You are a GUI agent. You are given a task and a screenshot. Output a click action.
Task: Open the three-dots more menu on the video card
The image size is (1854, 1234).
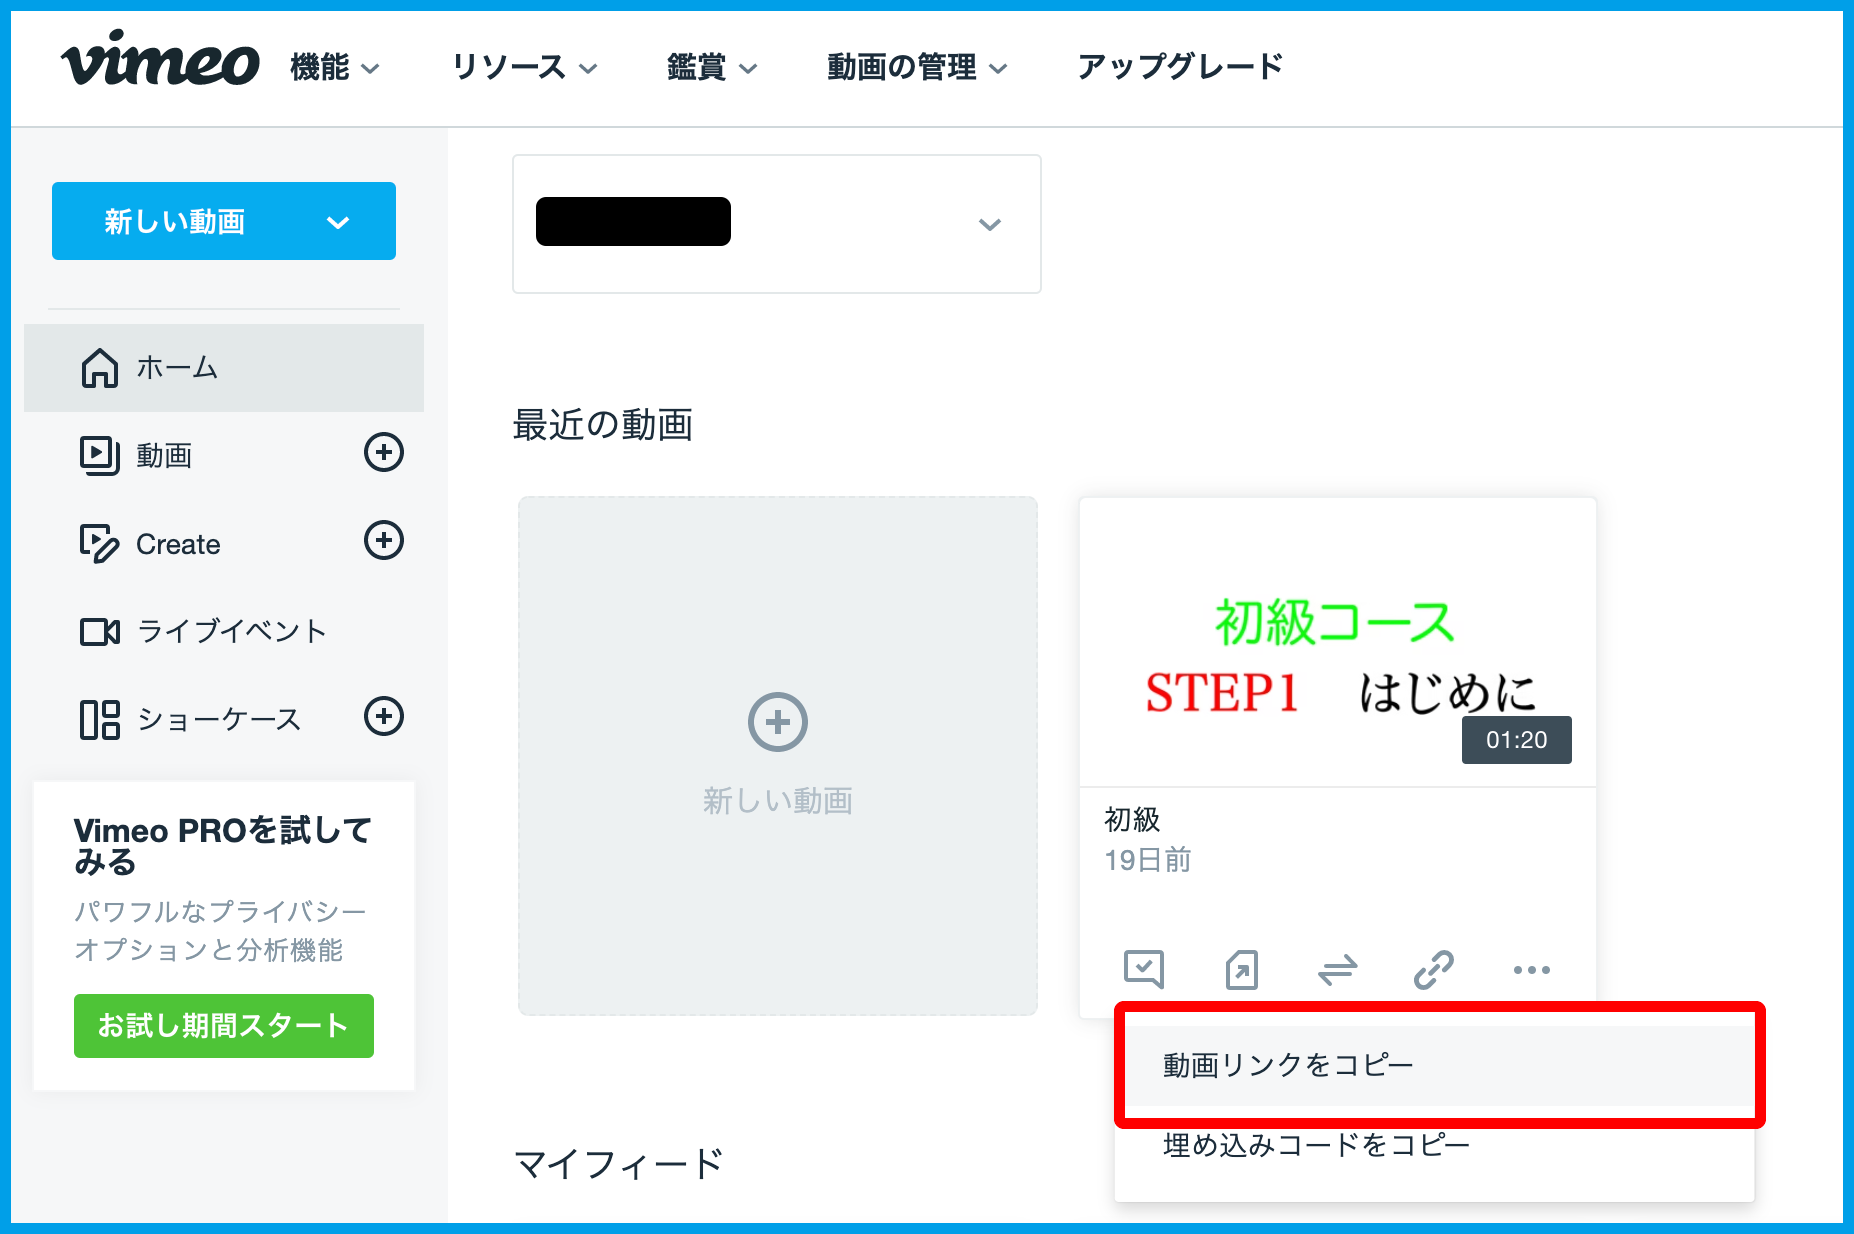point(1531,969)
